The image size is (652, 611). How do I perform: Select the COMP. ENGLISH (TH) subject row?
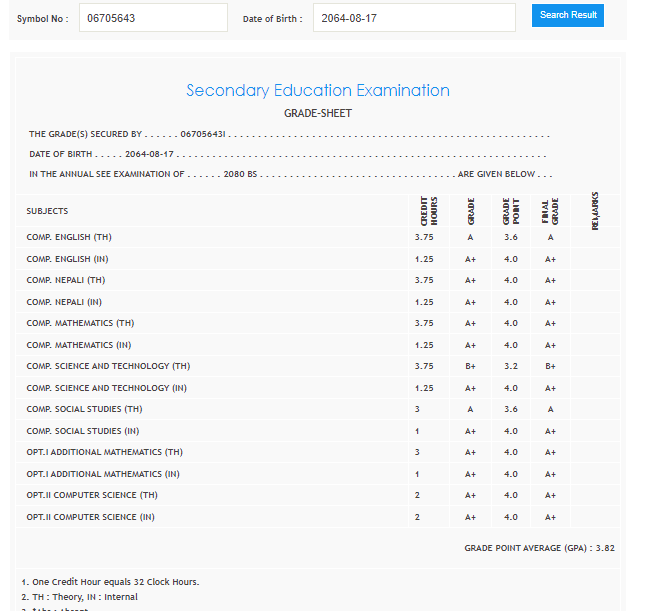pos(69,238)
